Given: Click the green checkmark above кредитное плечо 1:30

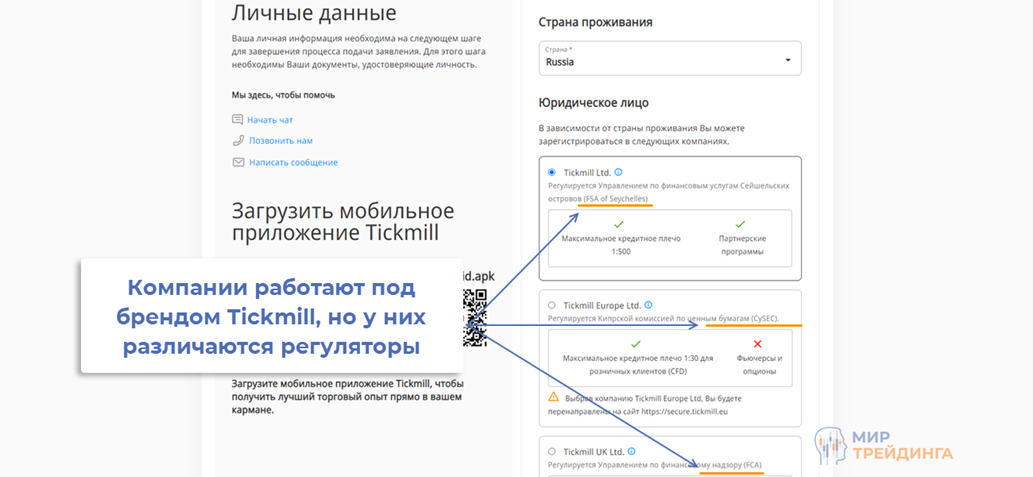Looking at the screenshot, I should click(636, 344).
